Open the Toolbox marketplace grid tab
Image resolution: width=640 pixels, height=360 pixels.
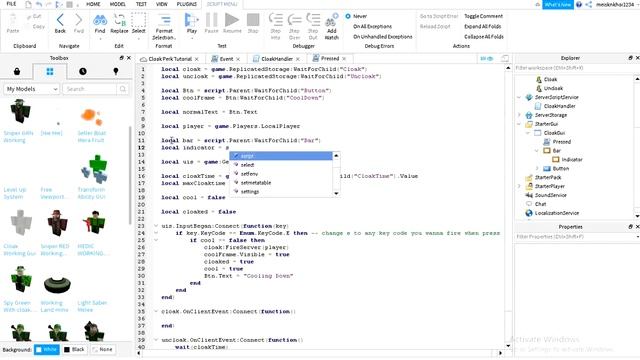50,71
